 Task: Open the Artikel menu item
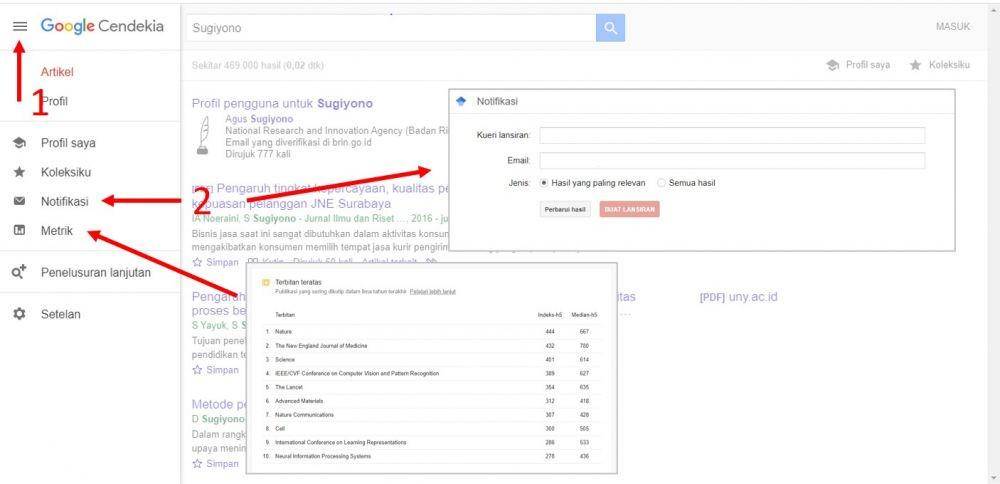(x=57, y=72)
